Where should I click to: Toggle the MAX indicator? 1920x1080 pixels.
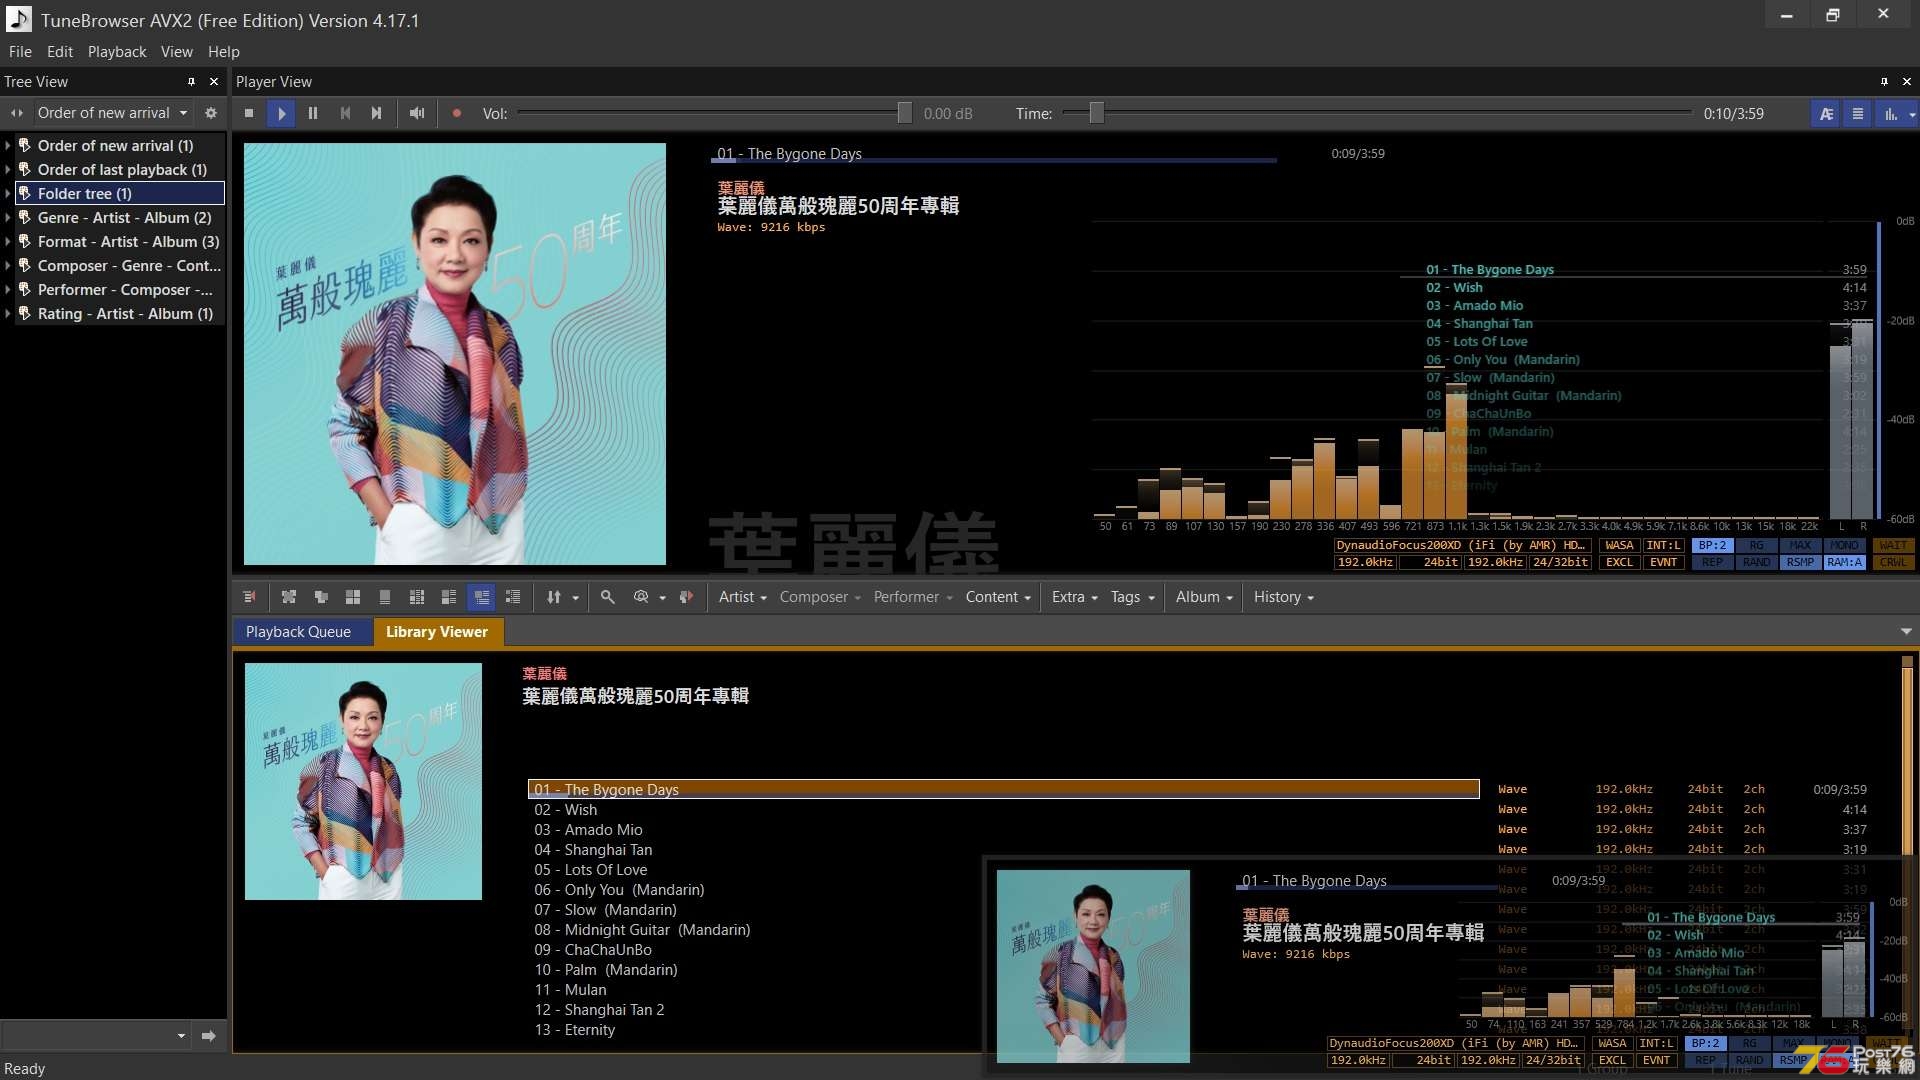(1800, 546)
